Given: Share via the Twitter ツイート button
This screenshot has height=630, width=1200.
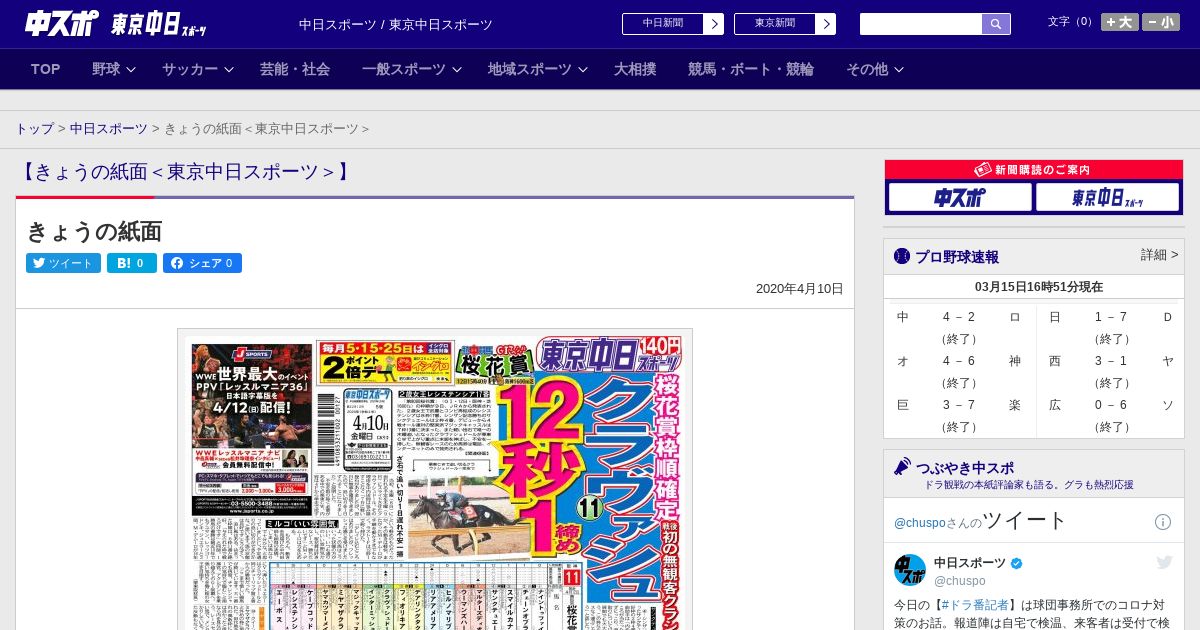Looking at the screenshot, I should point(63,263).
